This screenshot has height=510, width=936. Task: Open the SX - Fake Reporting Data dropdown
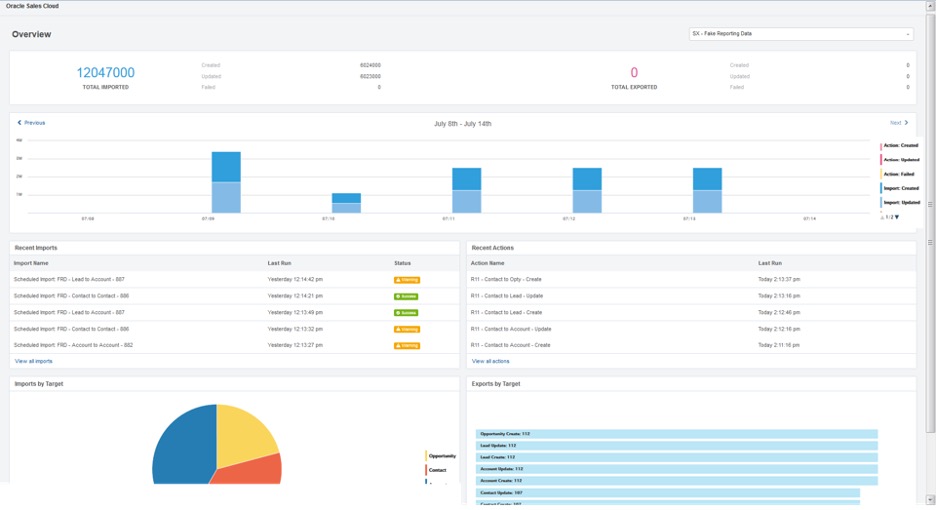(x=800, y=34)
